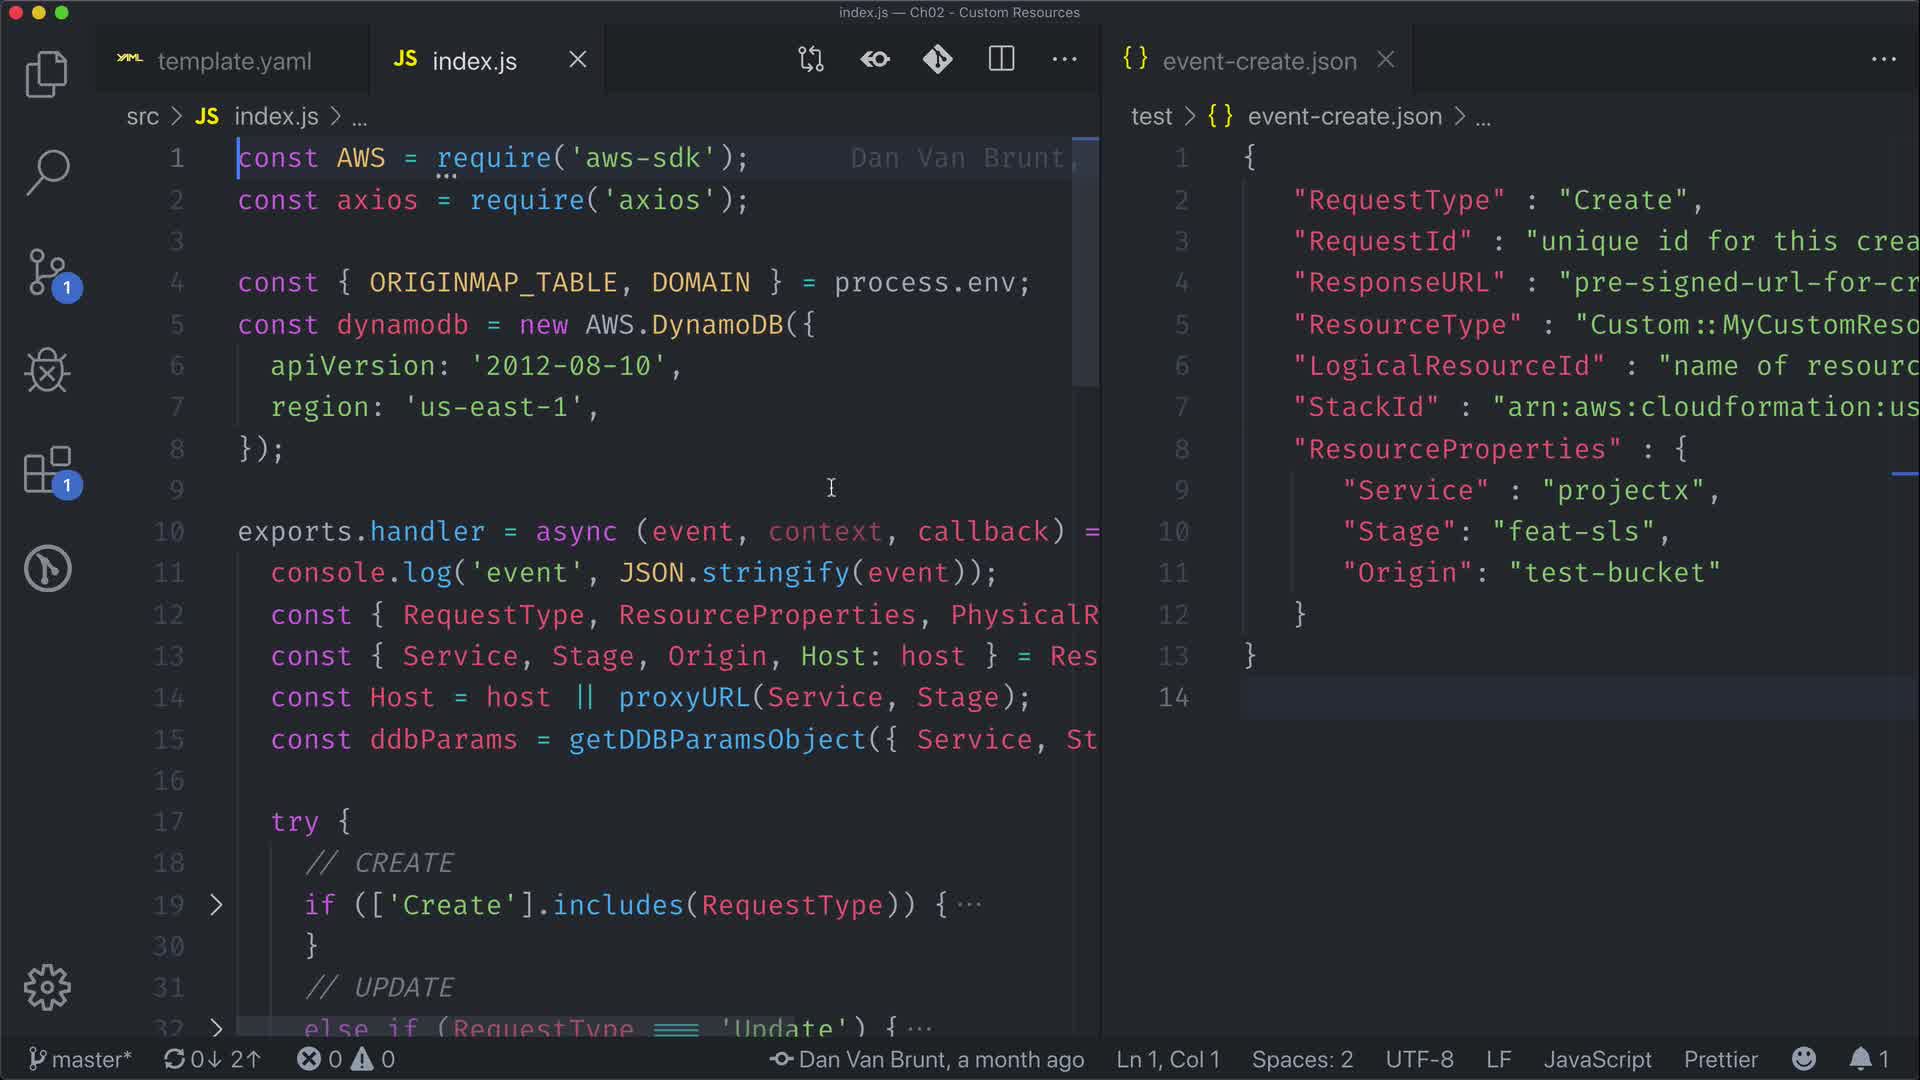Change language mode from JavaScript
Screen dimensions: 1920x1080
(1597, 1059)
